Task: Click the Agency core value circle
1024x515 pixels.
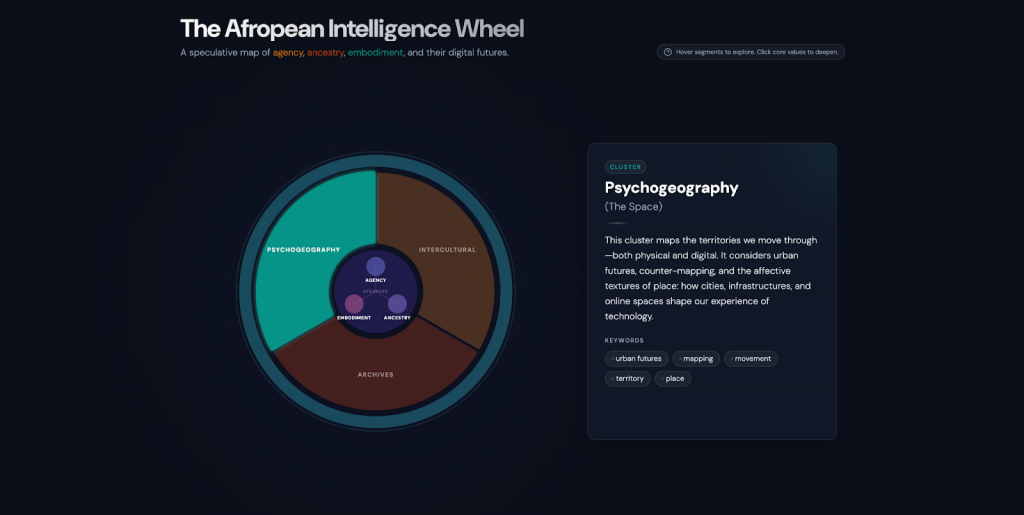Action: coord(375,267)
